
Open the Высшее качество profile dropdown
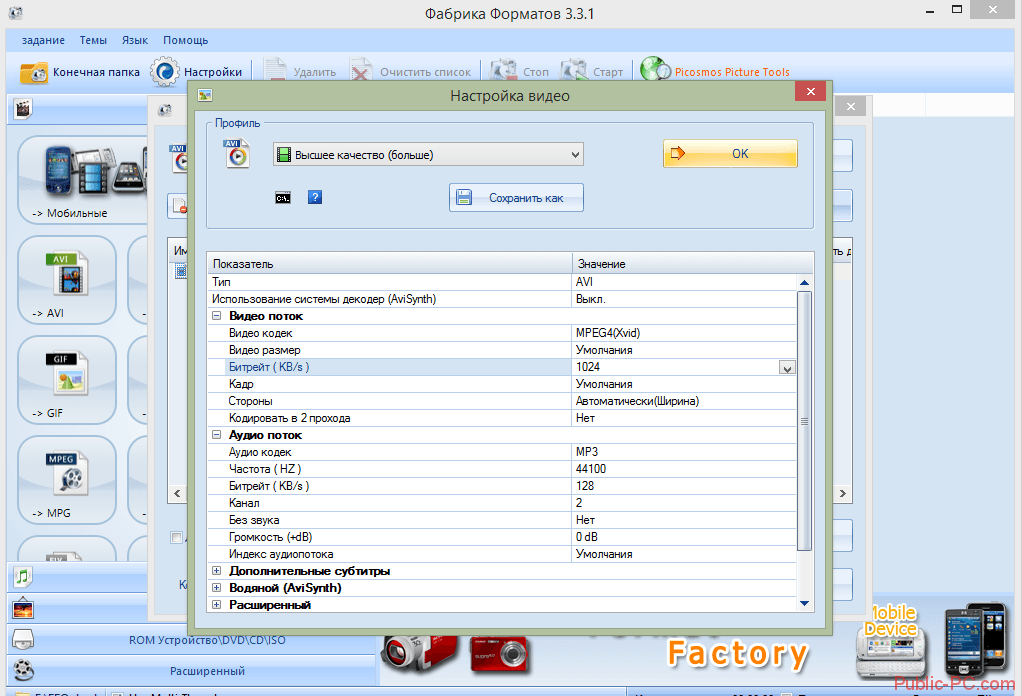427,155
